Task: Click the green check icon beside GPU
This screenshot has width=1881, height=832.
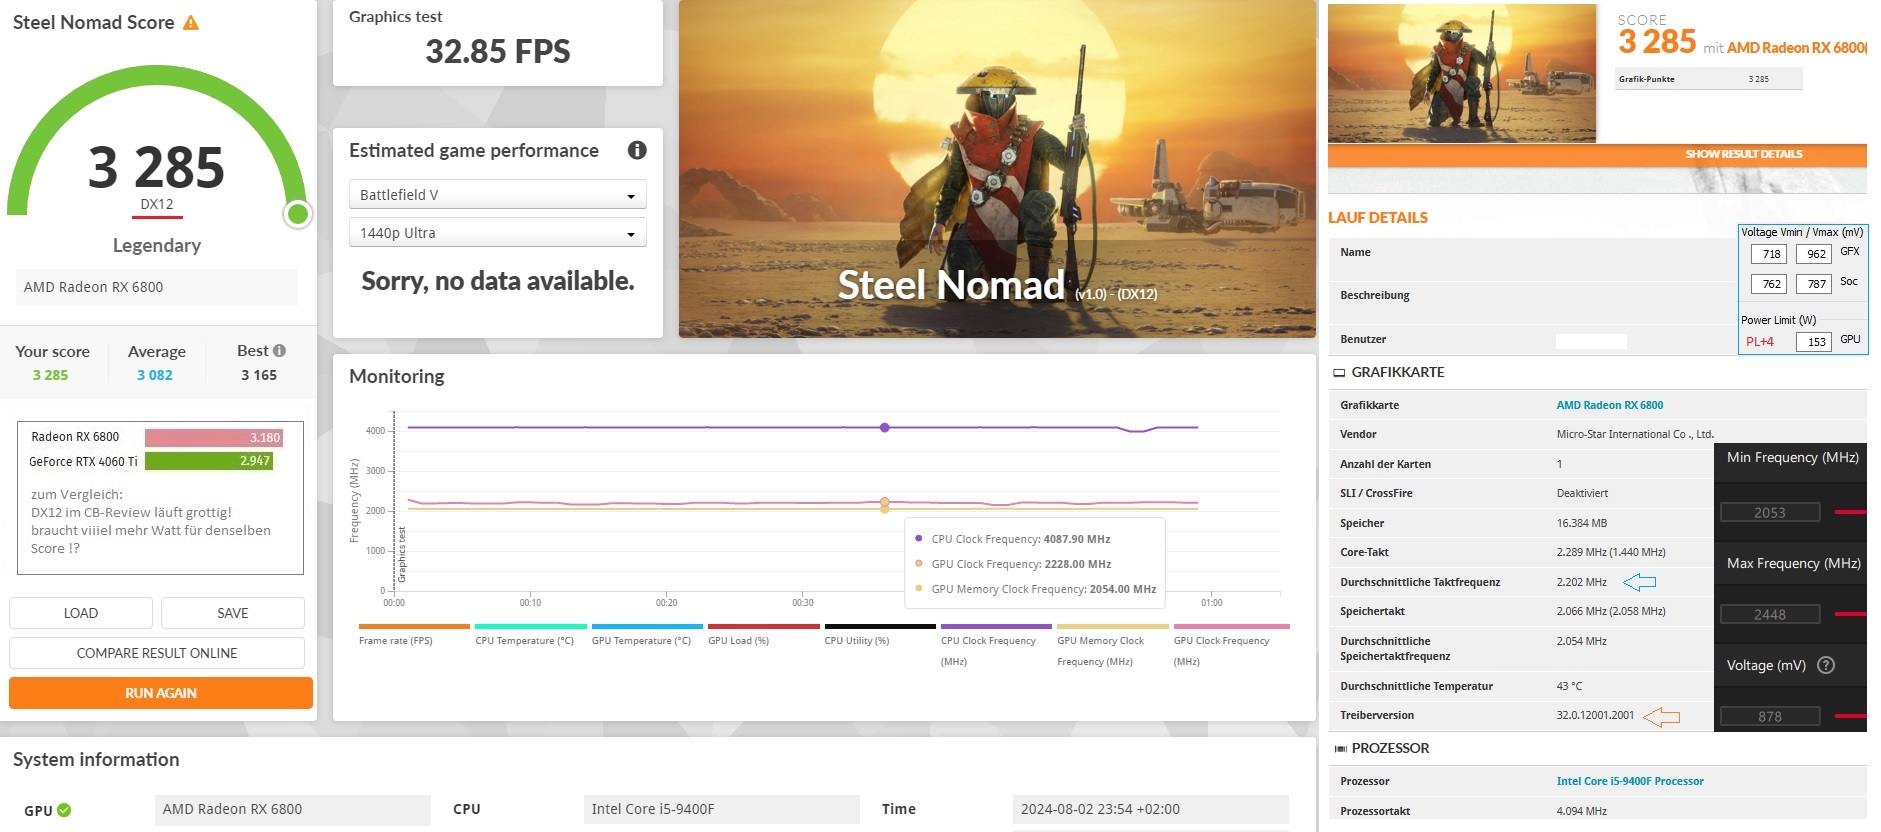Action: coord(64,810)
